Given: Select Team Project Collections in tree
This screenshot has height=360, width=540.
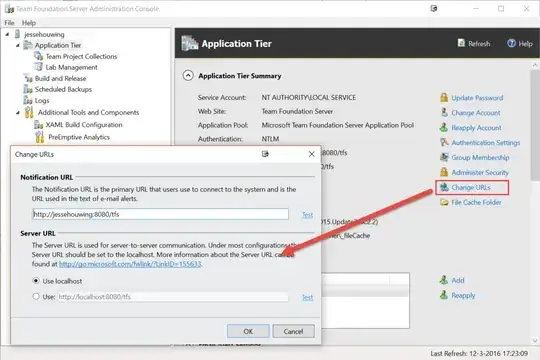Looking at the screenshot, I should coord(82,56).
